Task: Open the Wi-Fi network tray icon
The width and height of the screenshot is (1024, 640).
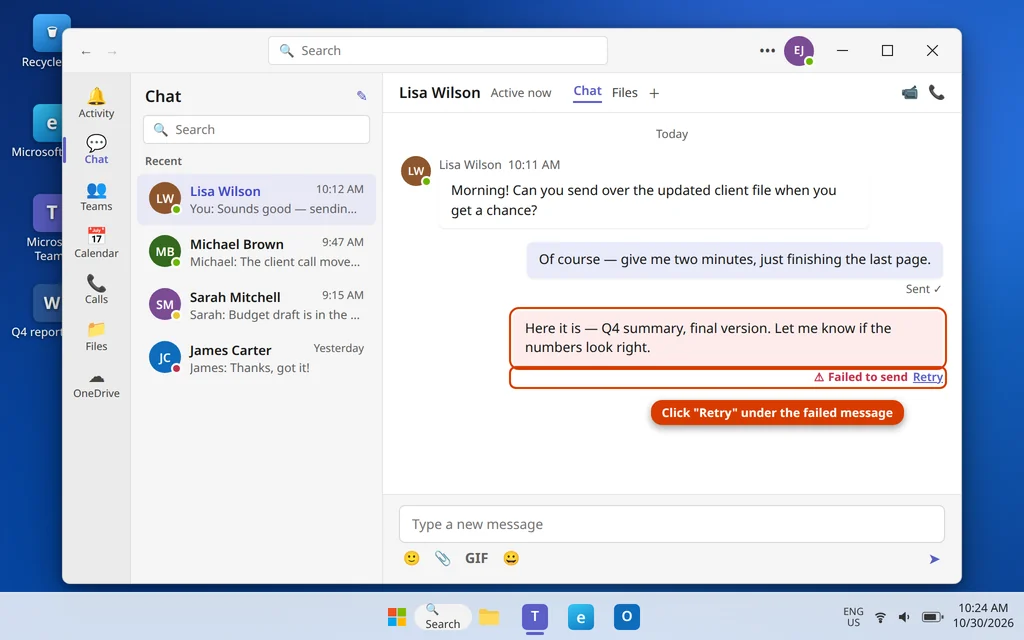Action: (880, 616)
